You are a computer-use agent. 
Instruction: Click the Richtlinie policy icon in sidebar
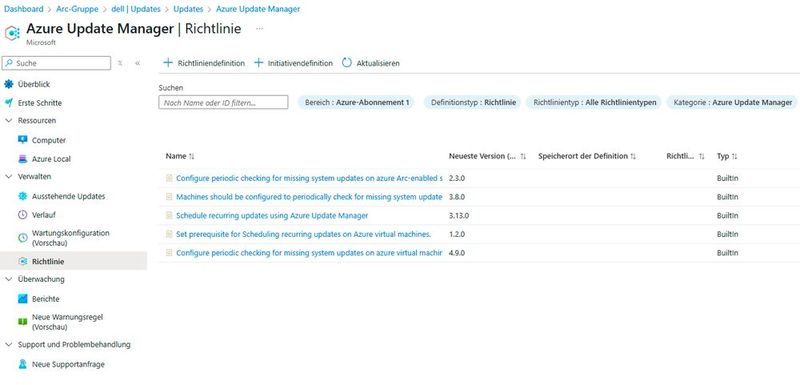click(22, 261)
